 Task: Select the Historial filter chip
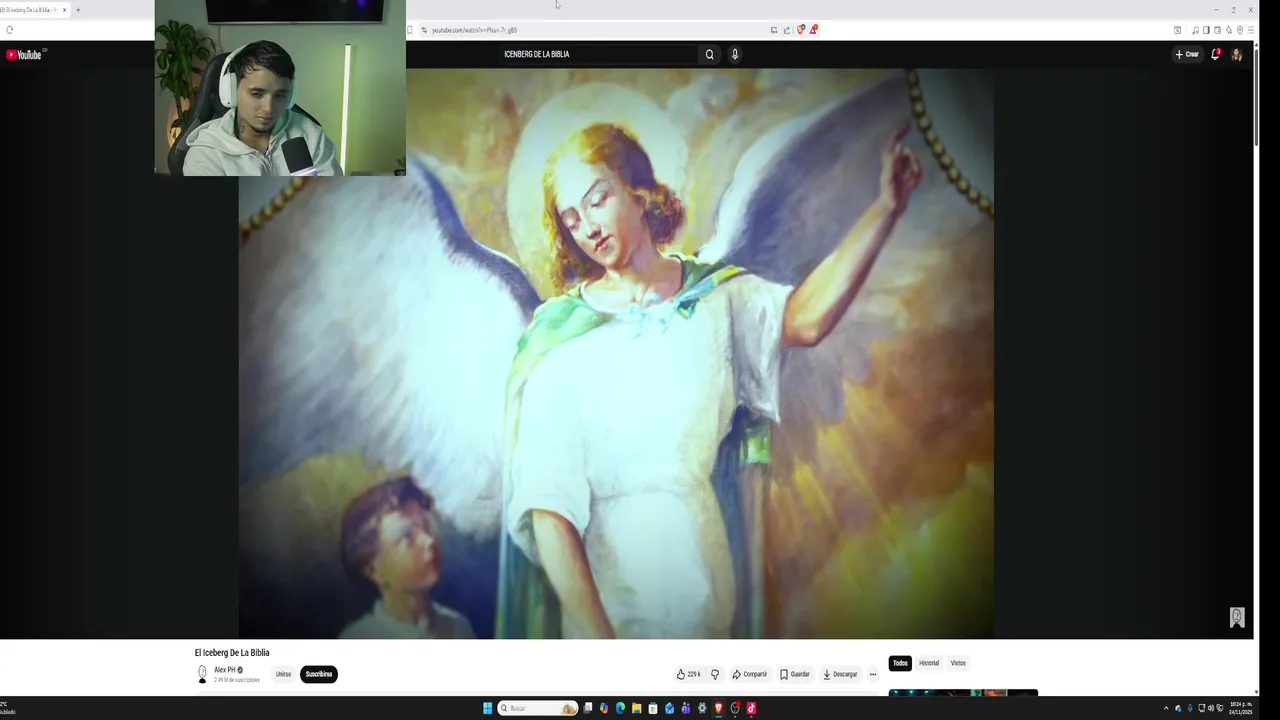929,663
